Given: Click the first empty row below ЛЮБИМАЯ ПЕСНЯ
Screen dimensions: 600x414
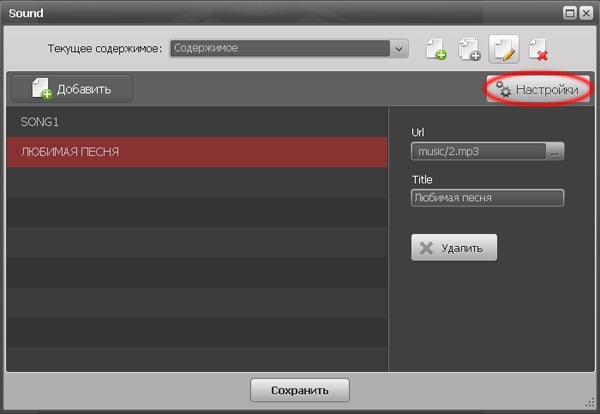Looking at the screenshot, I should (x=196, y=181).
